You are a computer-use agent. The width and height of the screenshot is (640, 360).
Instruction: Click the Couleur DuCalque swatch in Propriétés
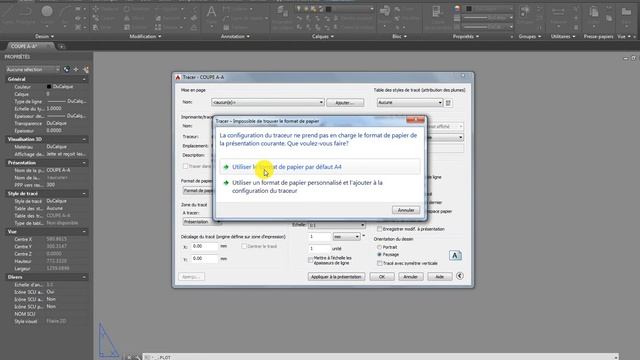(49, 87)
